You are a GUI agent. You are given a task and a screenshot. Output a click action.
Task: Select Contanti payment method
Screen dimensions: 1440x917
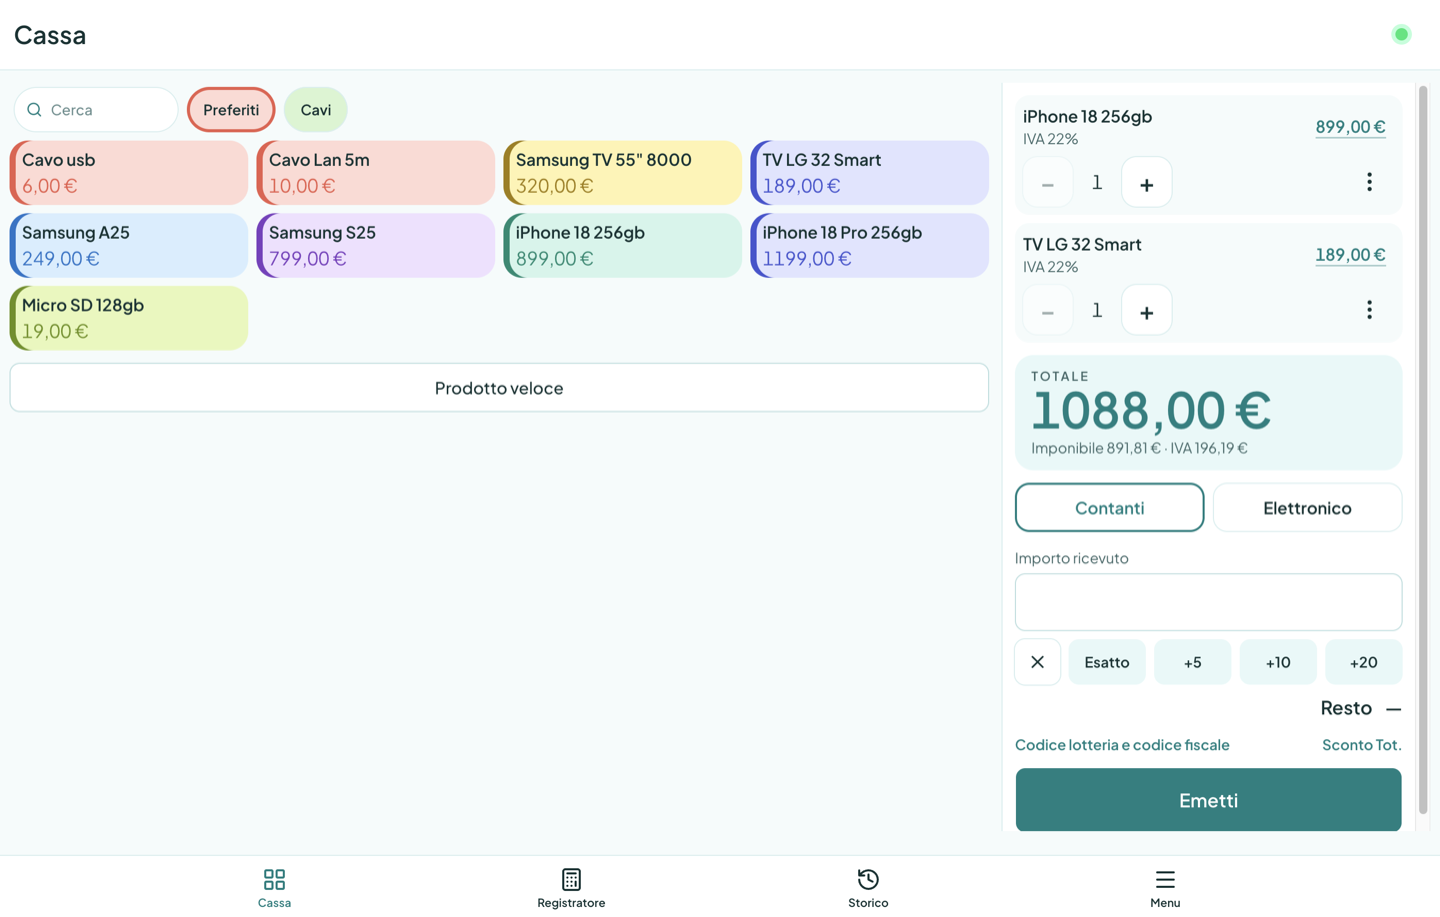[1109, 507]
